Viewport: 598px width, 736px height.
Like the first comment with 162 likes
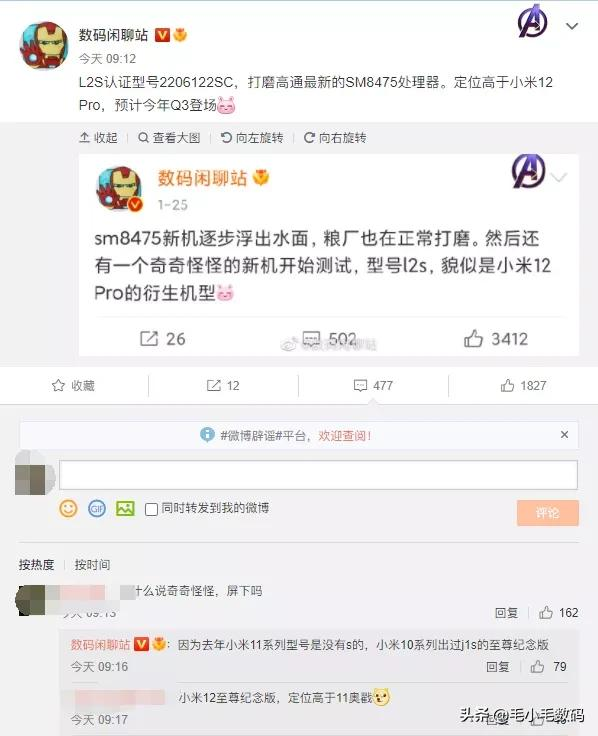coord(545,612)
